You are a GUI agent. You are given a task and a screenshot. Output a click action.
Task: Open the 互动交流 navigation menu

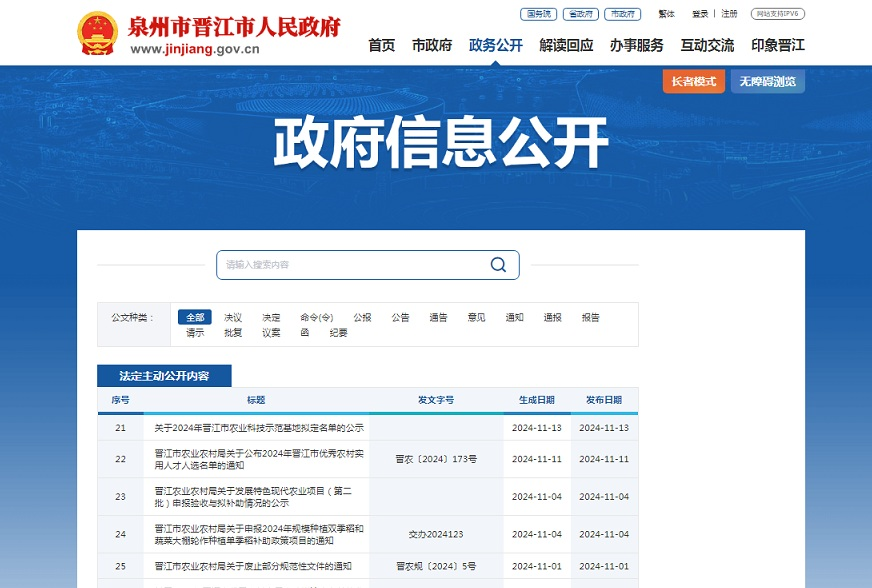pyautogui.click(x=707, y=45)
